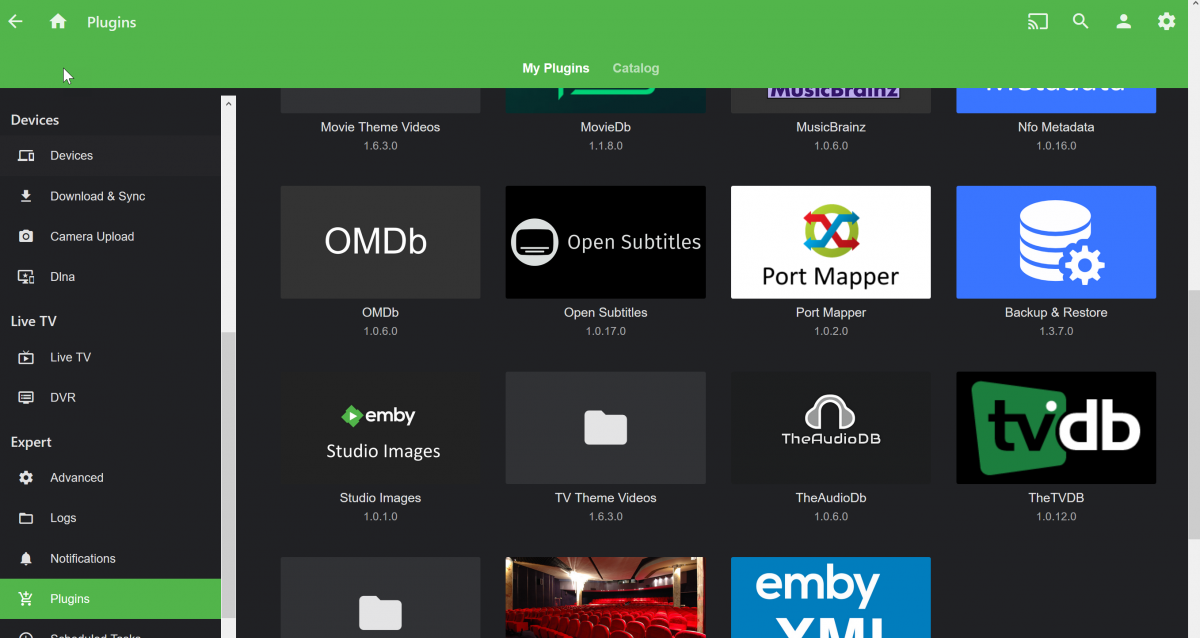Click the sidebar scrollbar thumb
1200x638 pixels.
coord(228,475)
